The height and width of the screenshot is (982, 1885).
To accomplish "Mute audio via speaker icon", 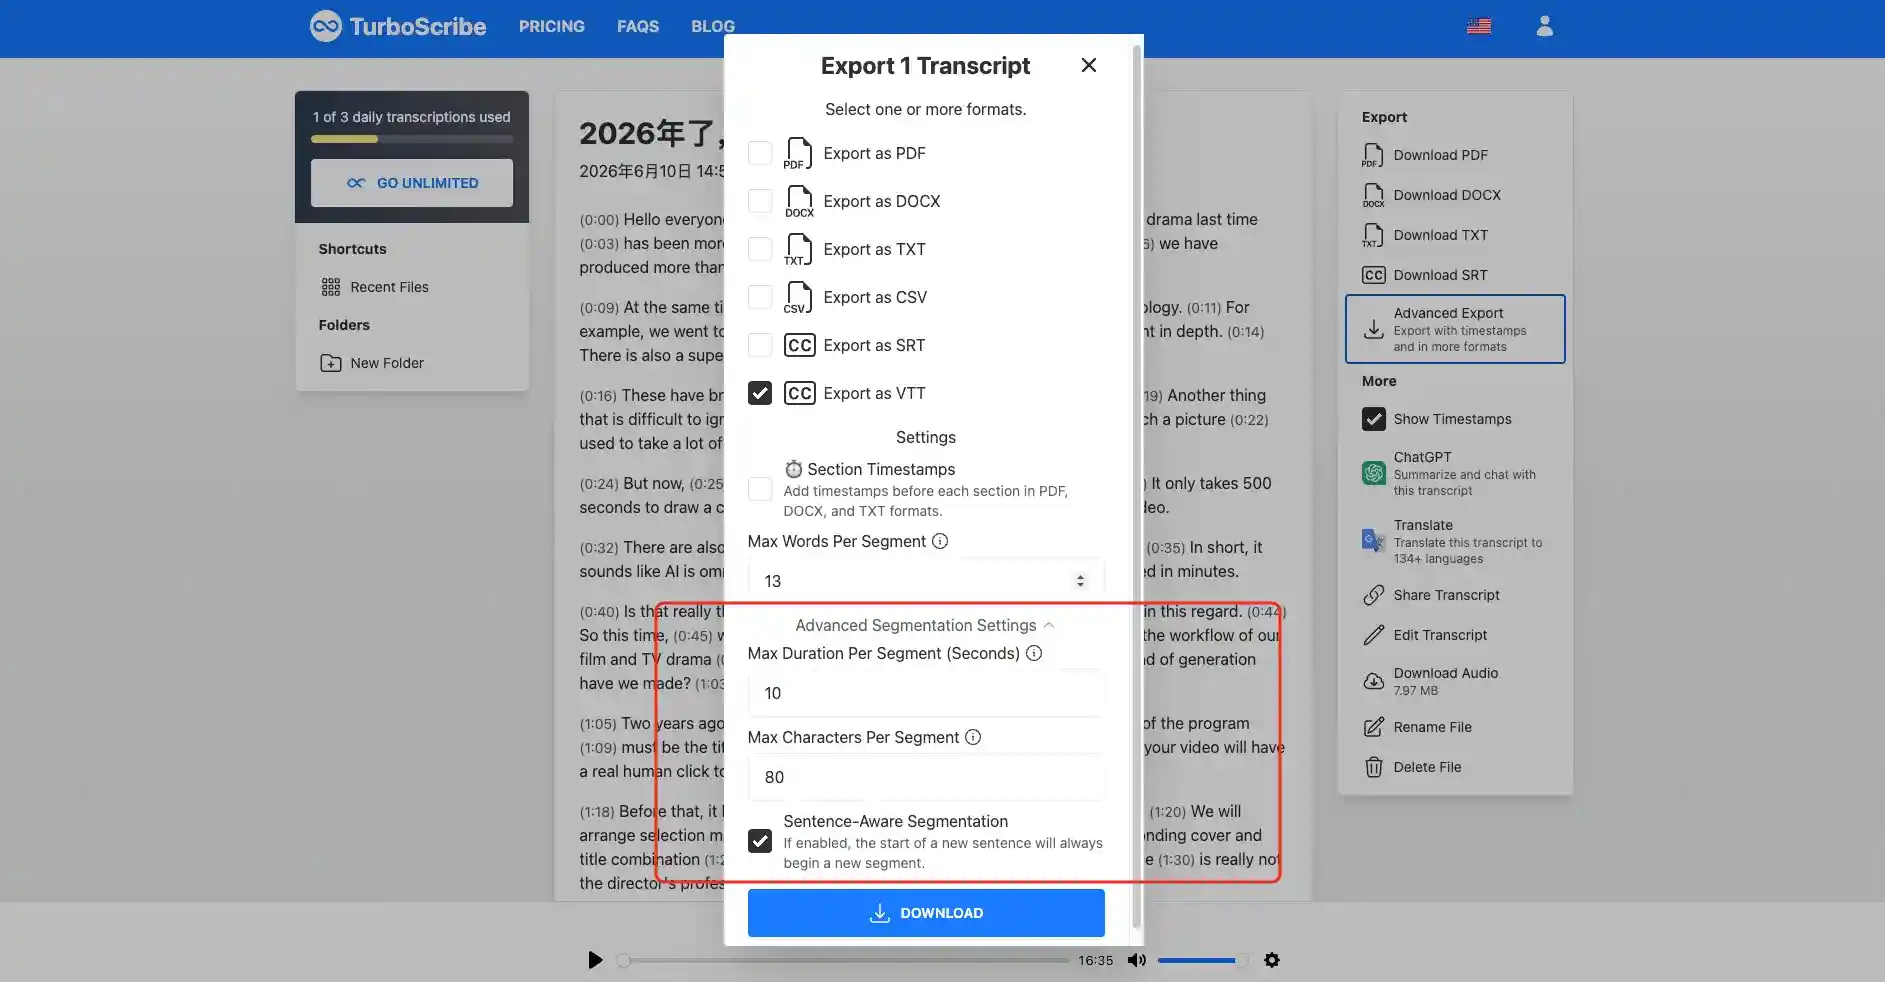I will [x=1137, y=960].
